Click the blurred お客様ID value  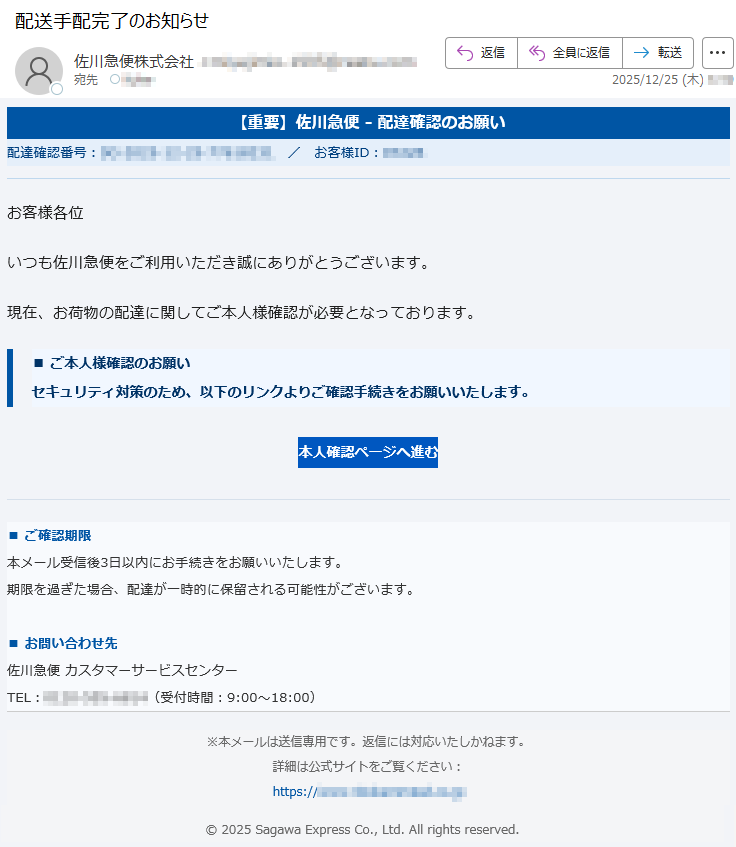pos(403,152)
